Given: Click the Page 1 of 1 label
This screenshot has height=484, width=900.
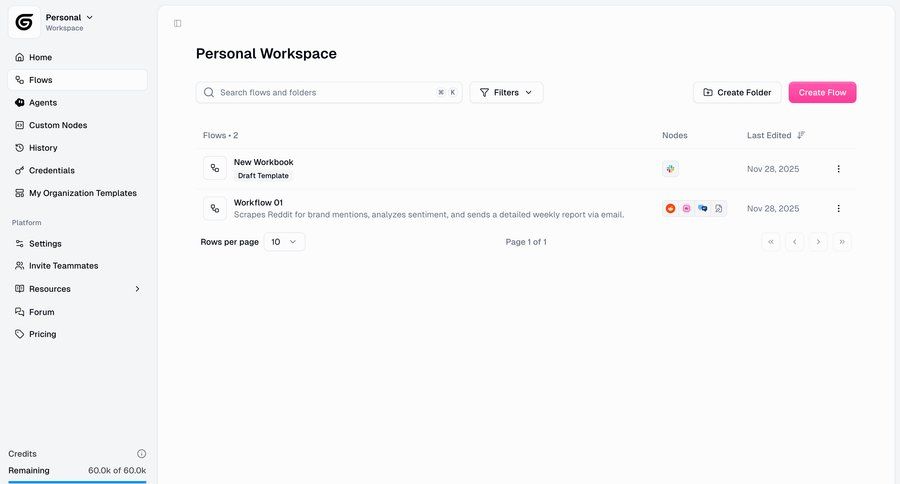Looking at the screenshot, I should click(526, 242).
